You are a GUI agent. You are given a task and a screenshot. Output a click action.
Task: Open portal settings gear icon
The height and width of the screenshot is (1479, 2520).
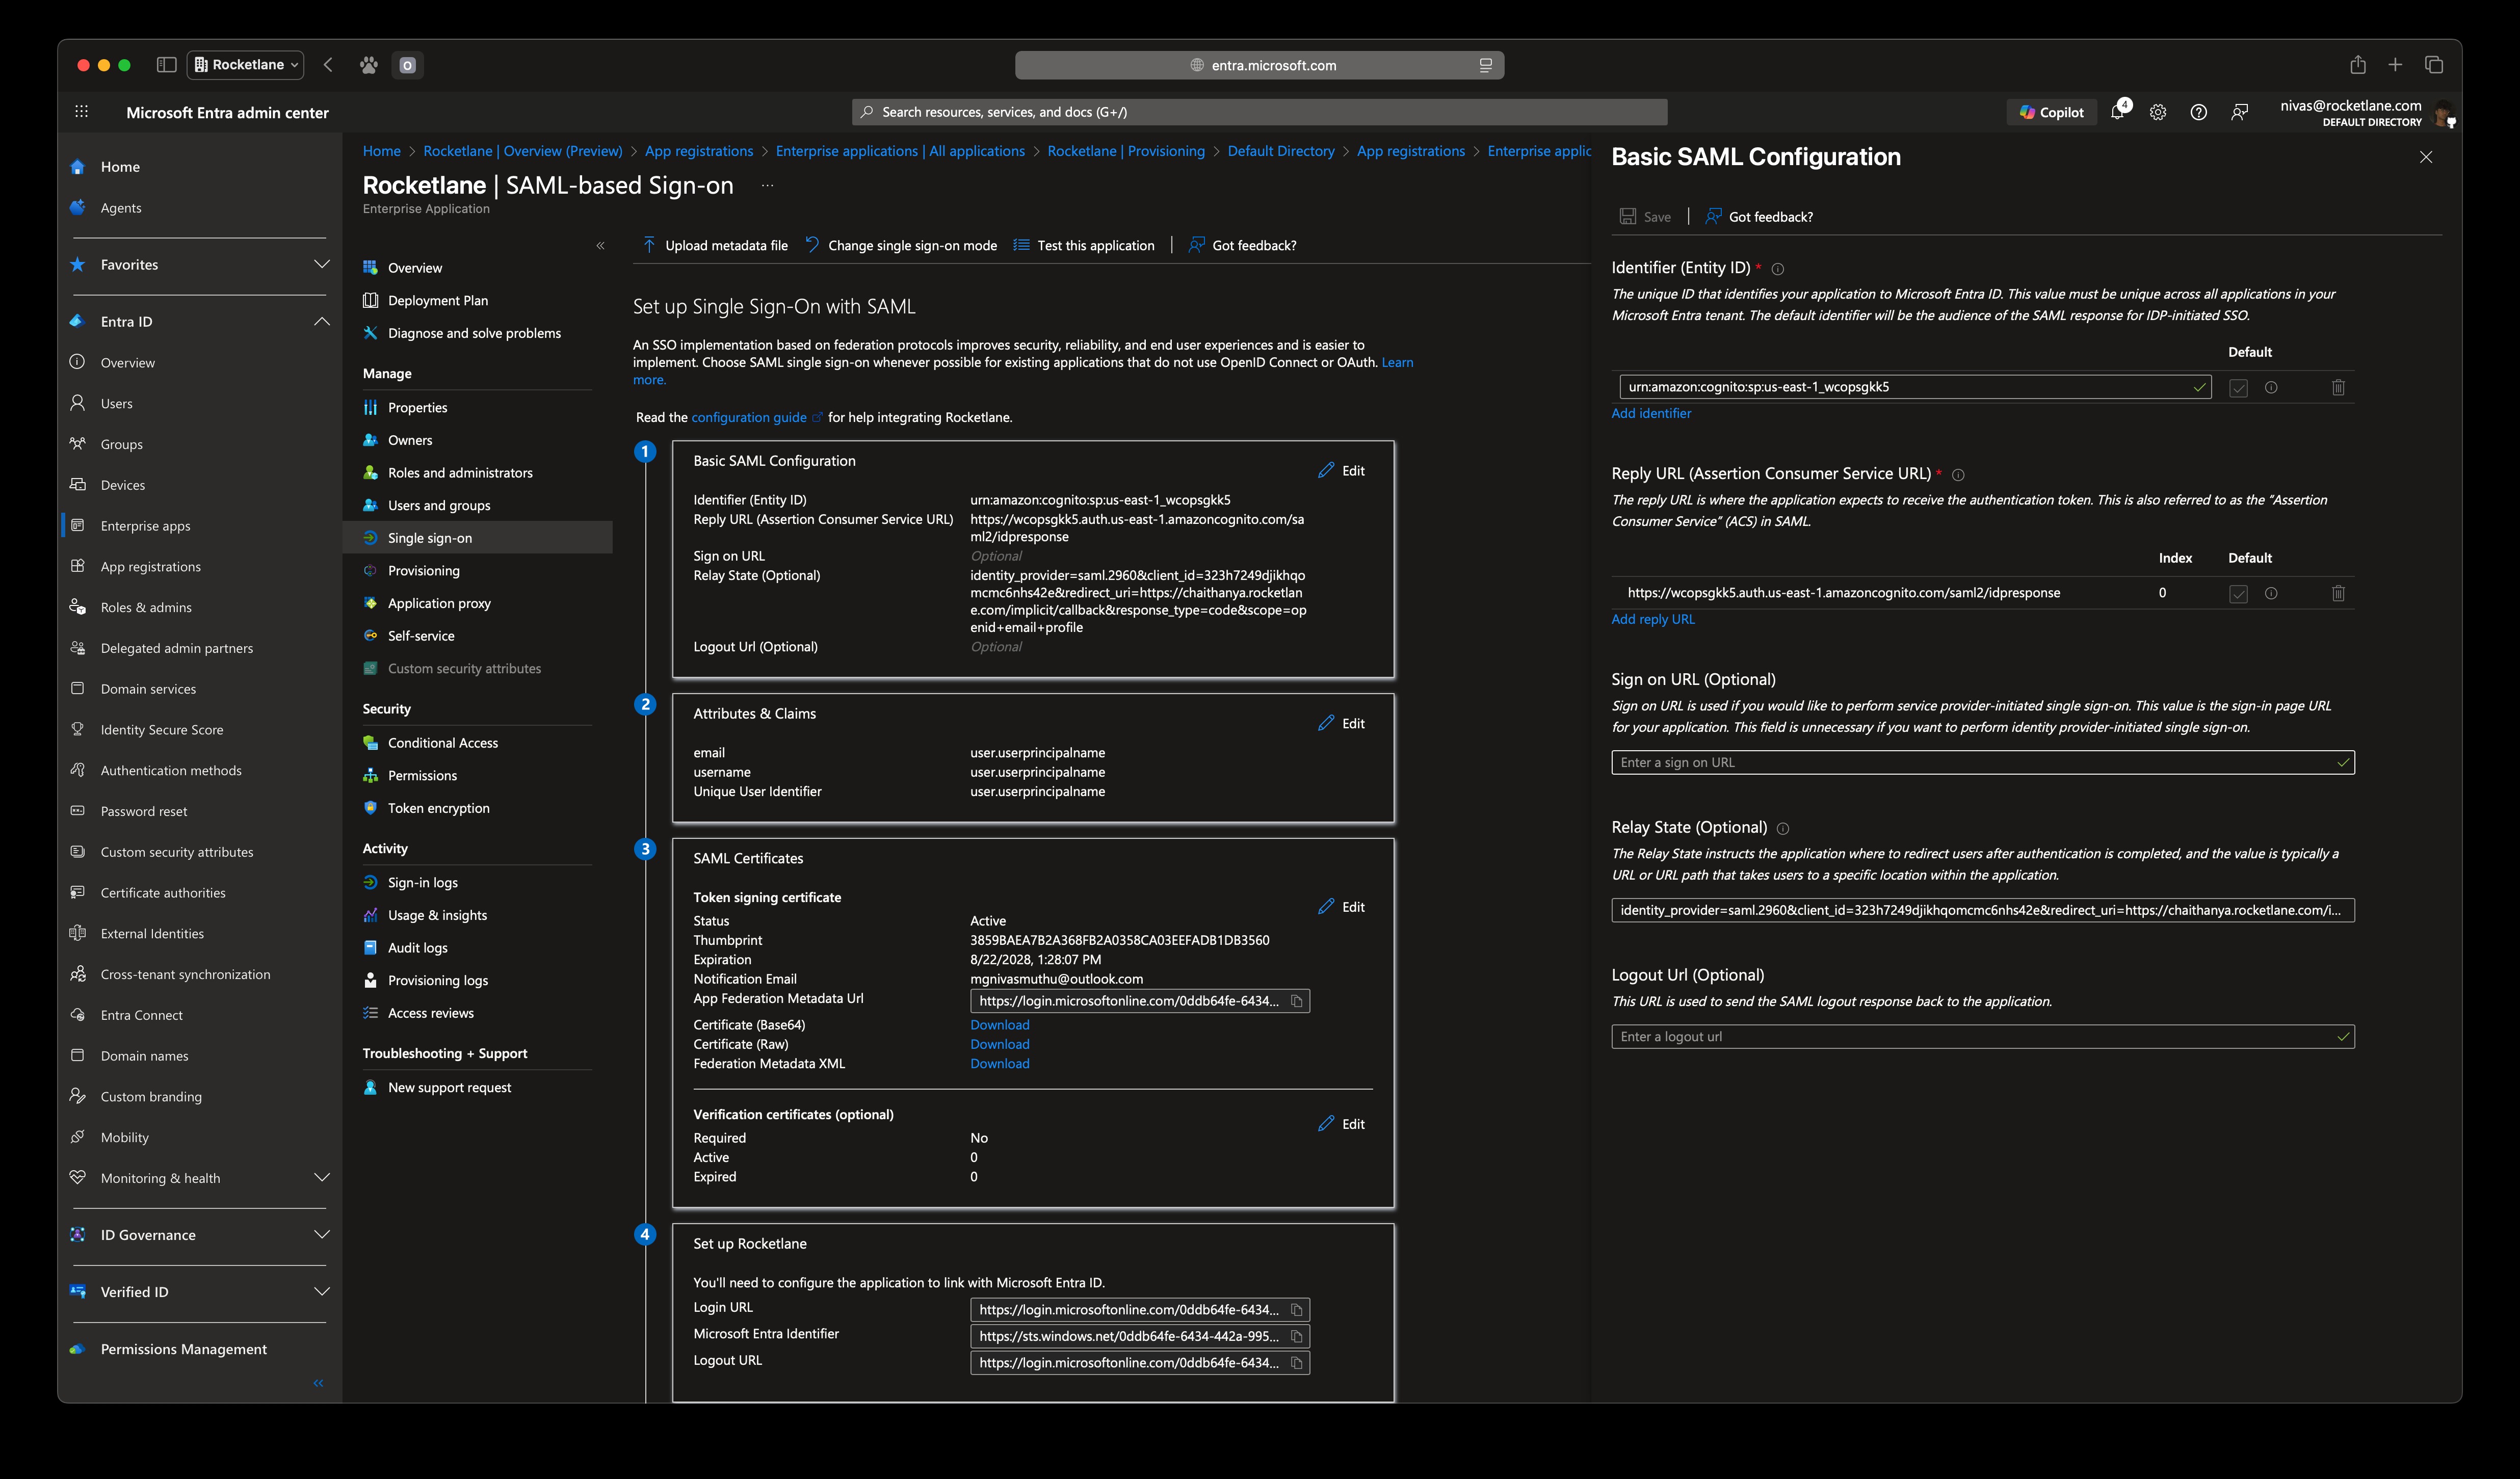tap(2158, 112)
